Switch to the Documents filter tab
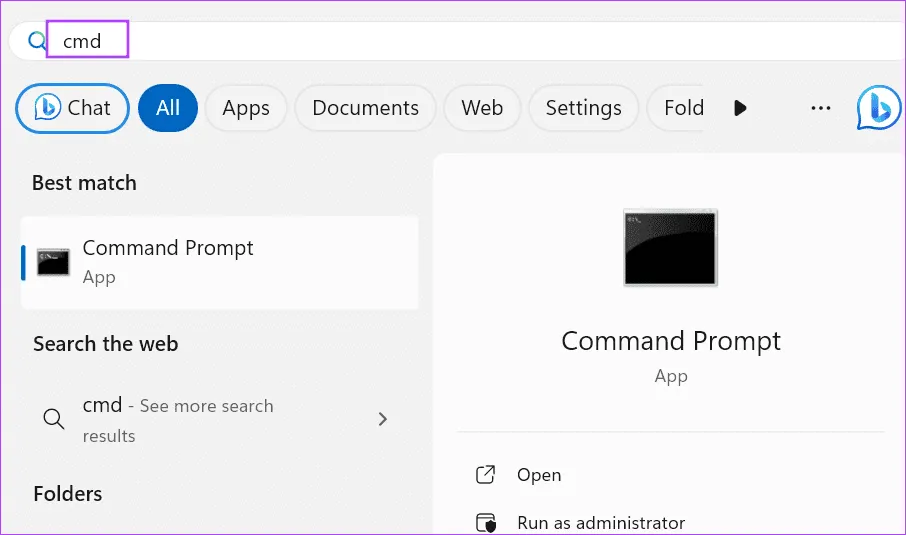The width and height of the screenshot is (906, 535). pyautogui.click(x=365, y=108)
